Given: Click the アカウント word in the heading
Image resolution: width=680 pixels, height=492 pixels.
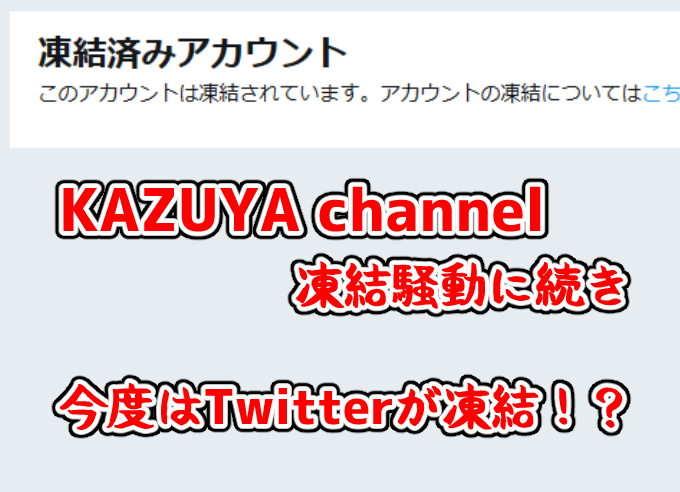Looking at the screenshot, I should click(262, 53).
